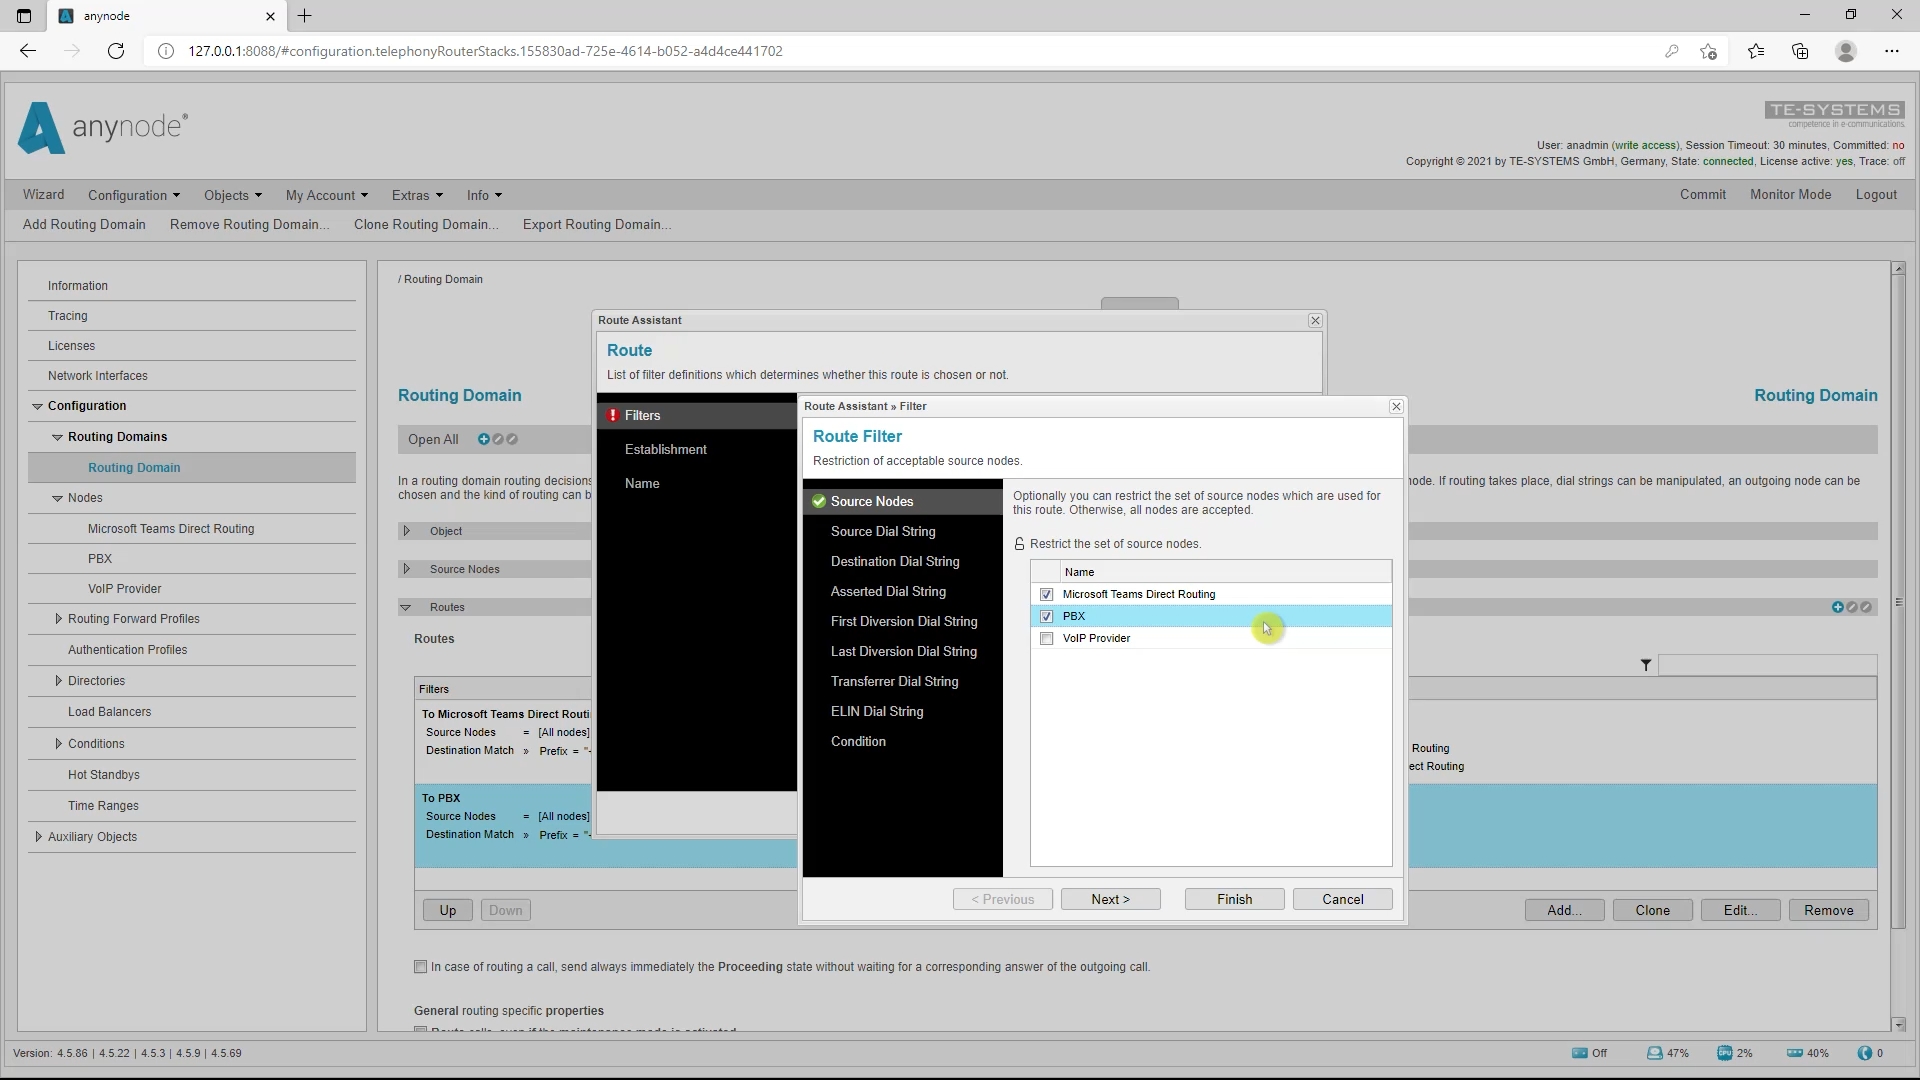Screen dimensions: 1920x1080
Task: Open the browser tab actions menu
Action: click(24, 16)
